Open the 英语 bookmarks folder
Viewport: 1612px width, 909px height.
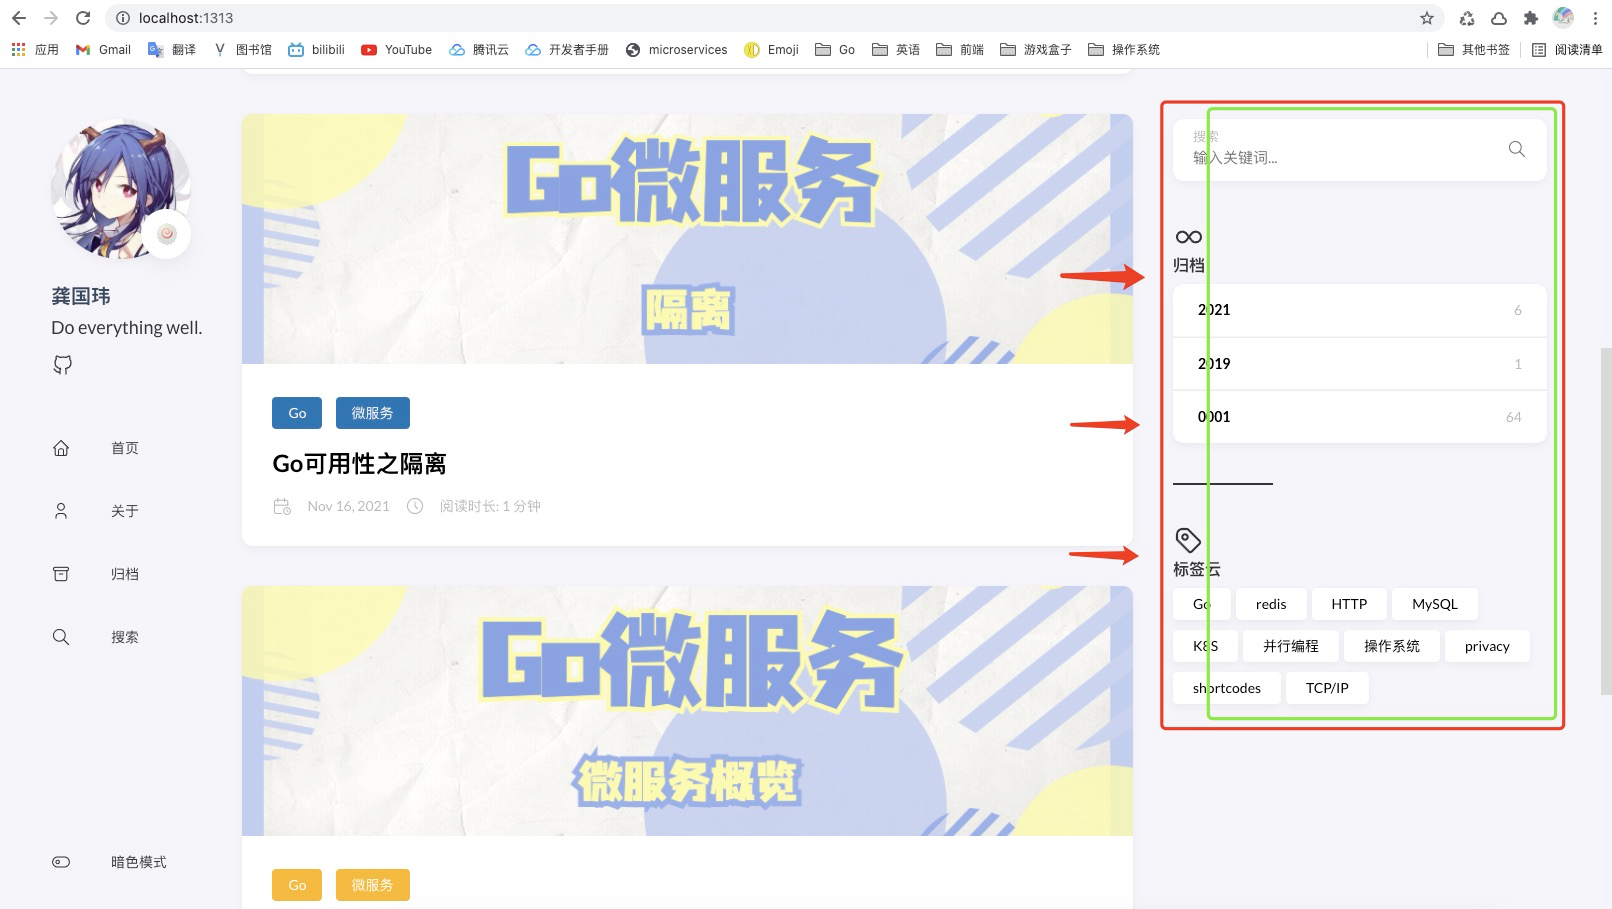pos(896,49)
